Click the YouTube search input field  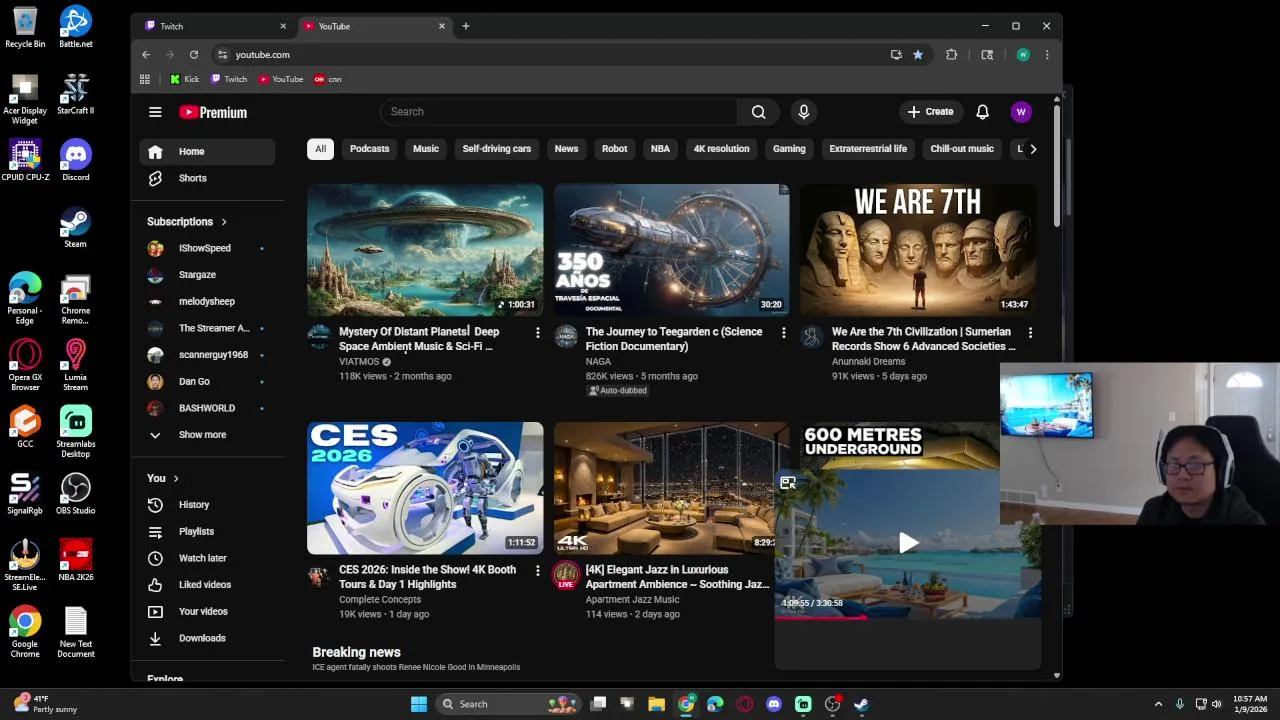tap(558, 112)
